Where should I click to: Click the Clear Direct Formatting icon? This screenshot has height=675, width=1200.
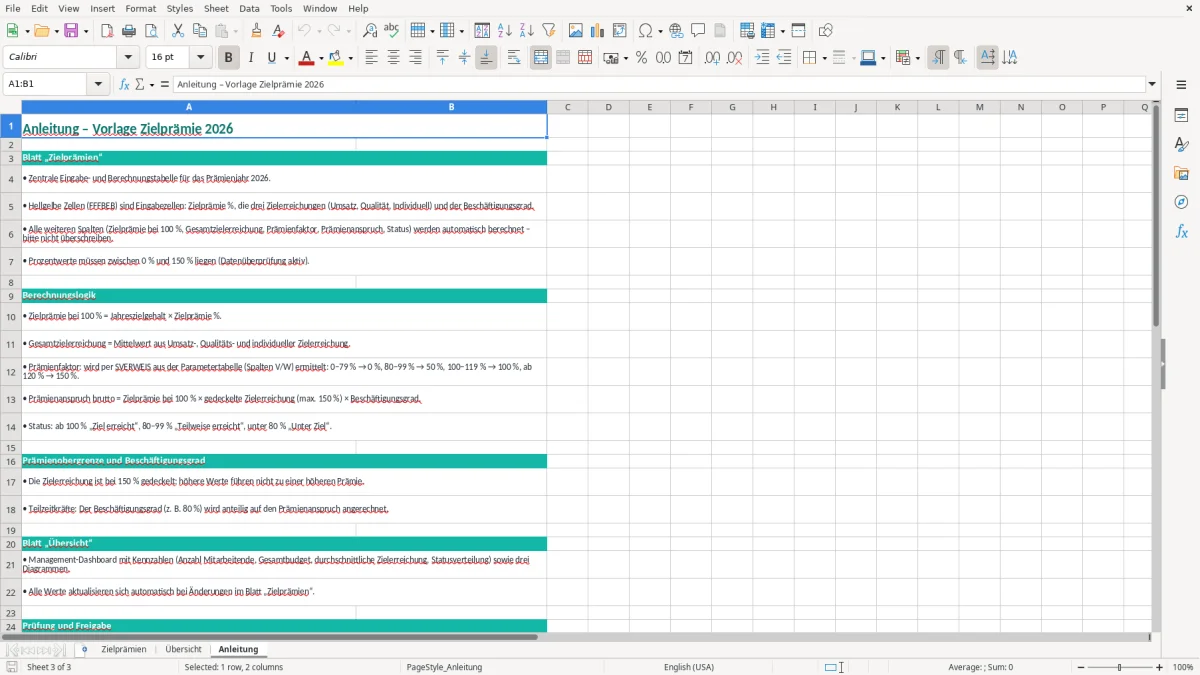click(278, 31)
